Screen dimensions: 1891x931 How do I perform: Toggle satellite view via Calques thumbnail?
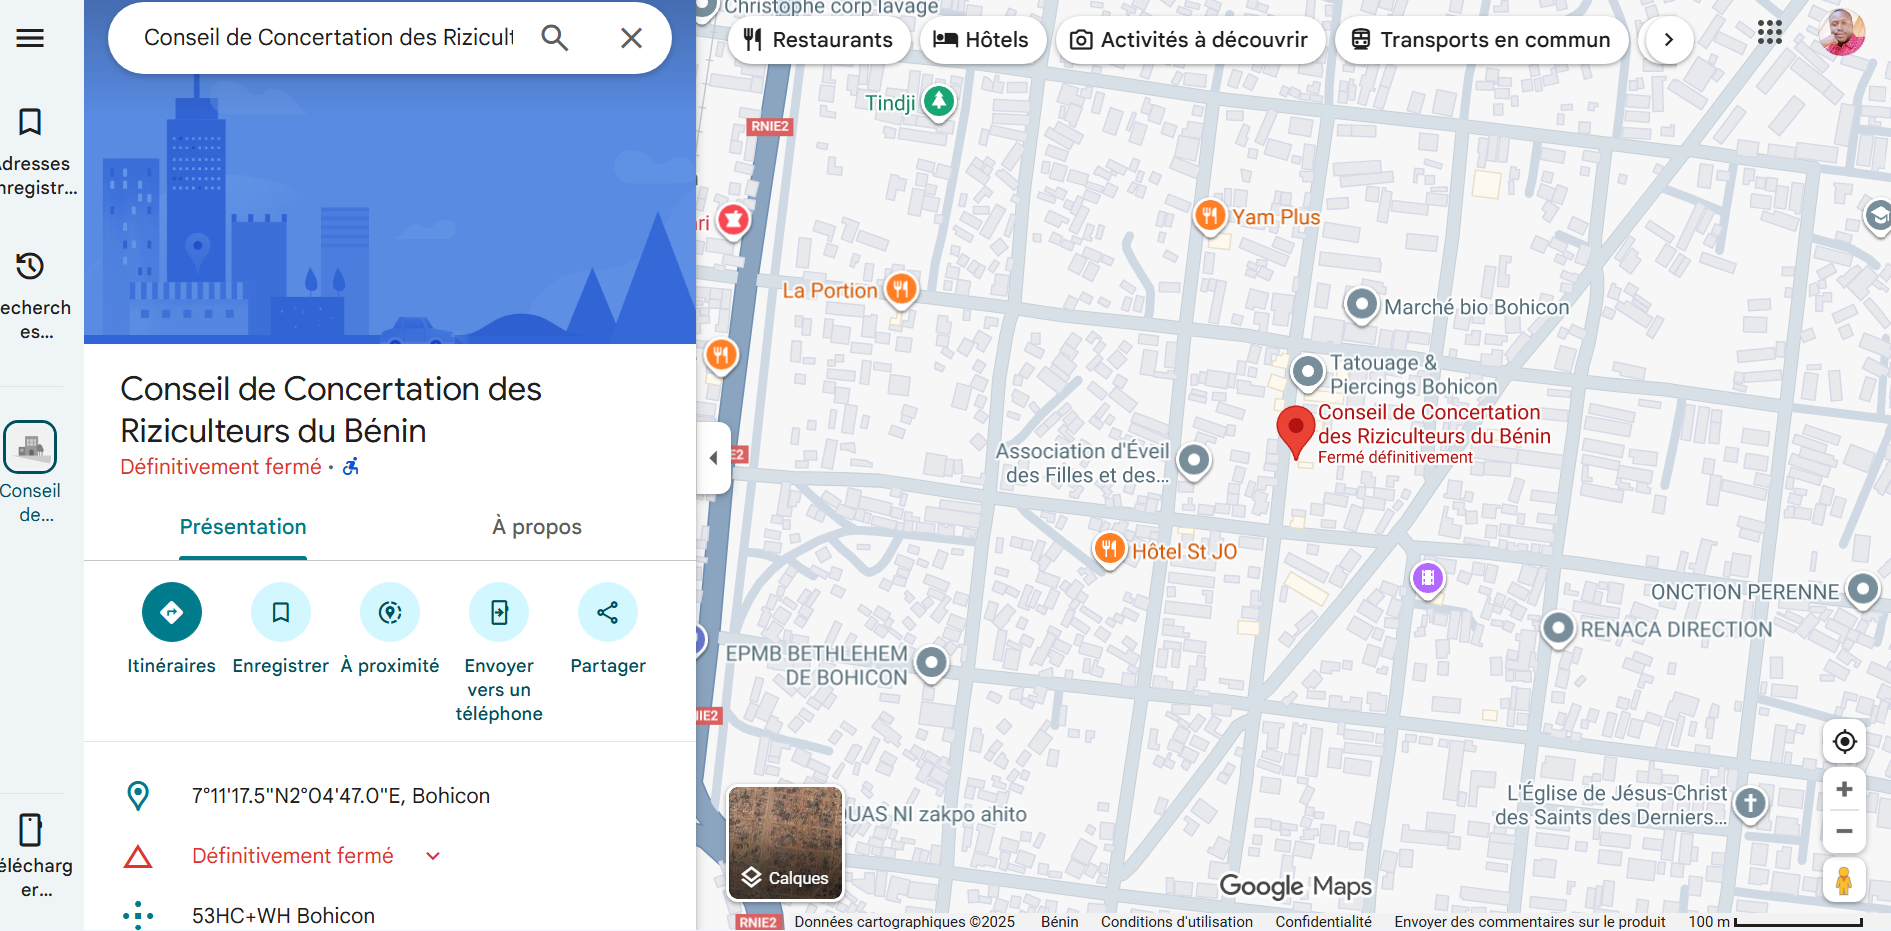click(x=785, y=842)
